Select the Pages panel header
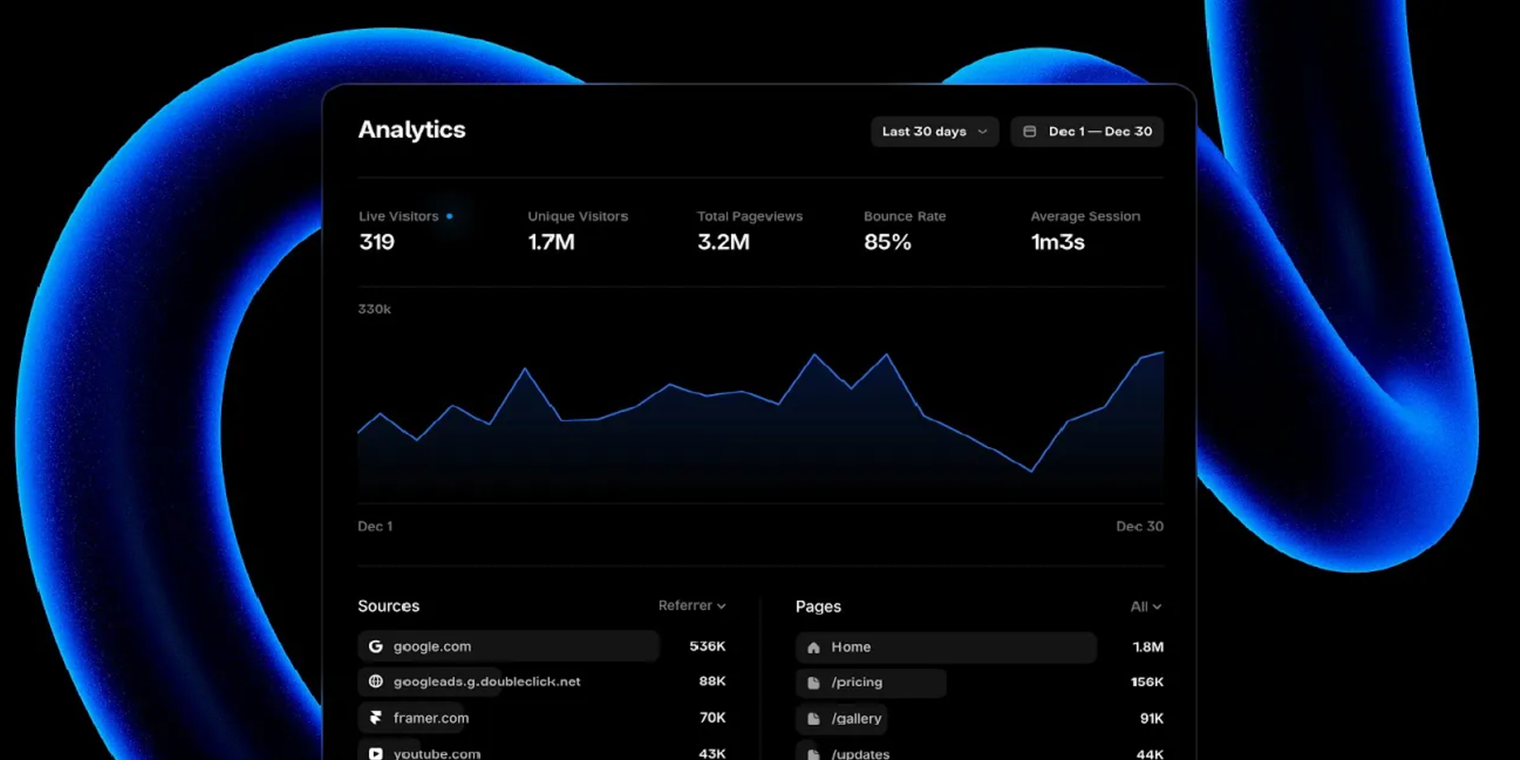Image resolution: width=1520 pixels, height=760 pixels. (818, 606)
